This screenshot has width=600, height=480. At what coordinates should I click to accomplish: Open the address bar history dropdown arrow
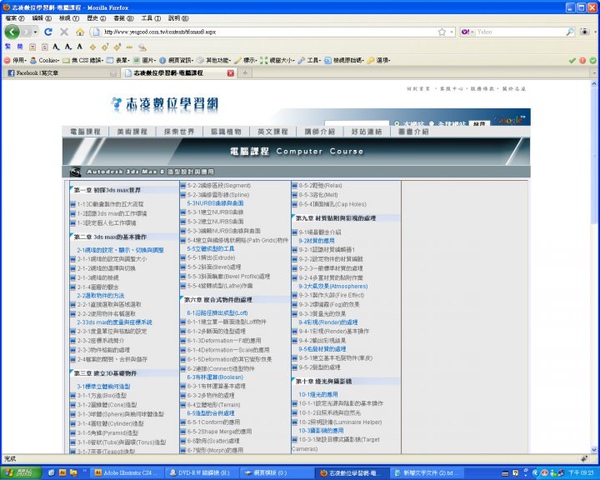point(452,32)
